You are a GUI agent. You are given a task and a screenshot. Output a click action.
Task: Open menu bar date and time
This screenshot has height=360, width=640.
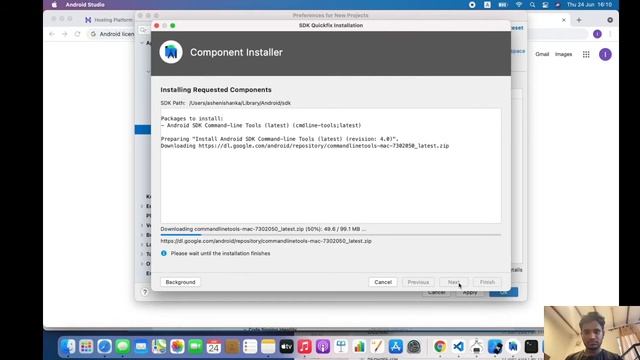tap(589, 5)
